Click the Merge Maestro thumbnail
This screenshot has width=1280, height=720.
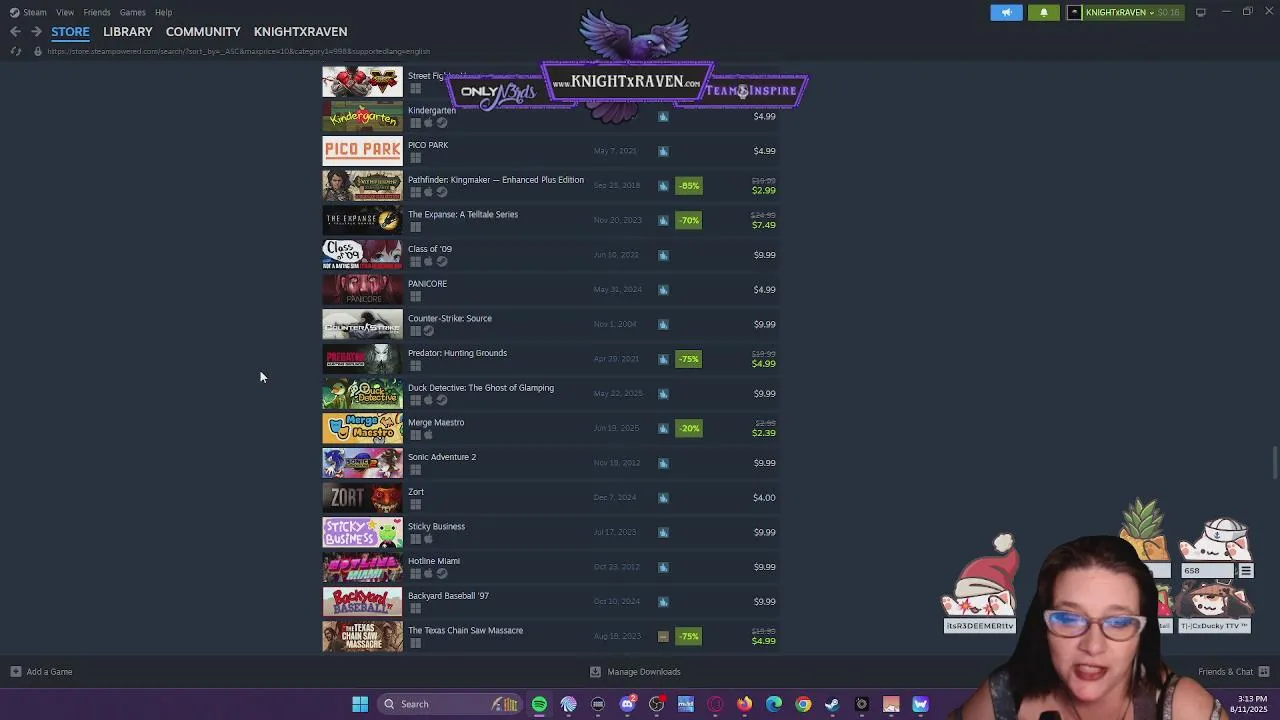click(362, 428)
